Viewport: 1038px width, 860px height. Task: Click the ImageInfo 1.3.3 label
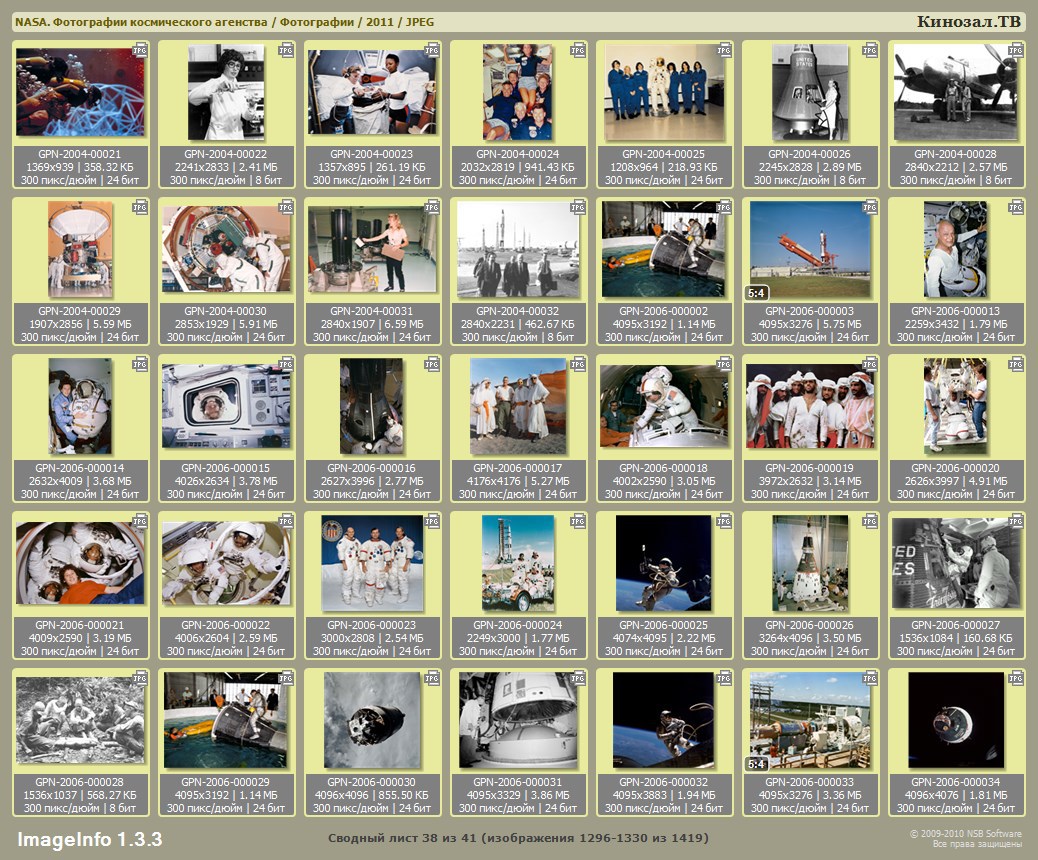[x=89, y=838]
